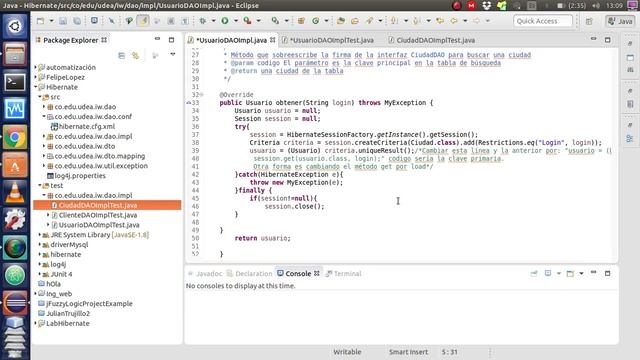The width and height of the screenshot is (640, 360).
Task: Close the UsuarioDAOImpl.java tab
Action: pyautogui.click(x=272, y=40)
